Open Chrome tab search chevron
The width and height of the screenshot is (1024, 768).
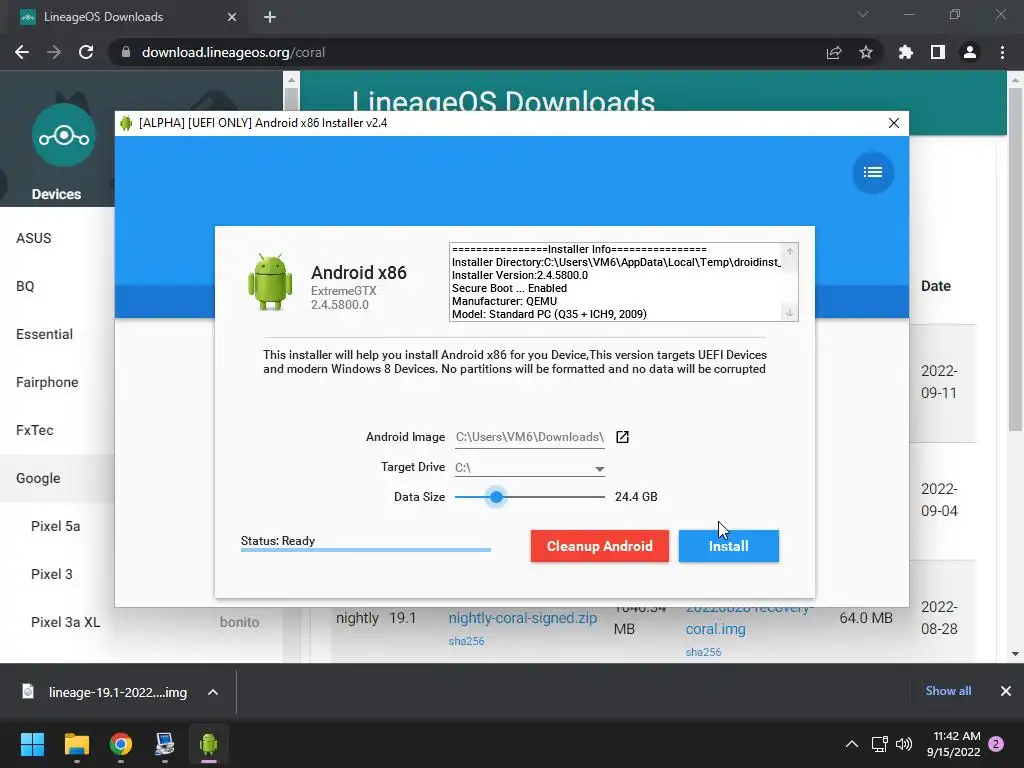pos(863,14)
